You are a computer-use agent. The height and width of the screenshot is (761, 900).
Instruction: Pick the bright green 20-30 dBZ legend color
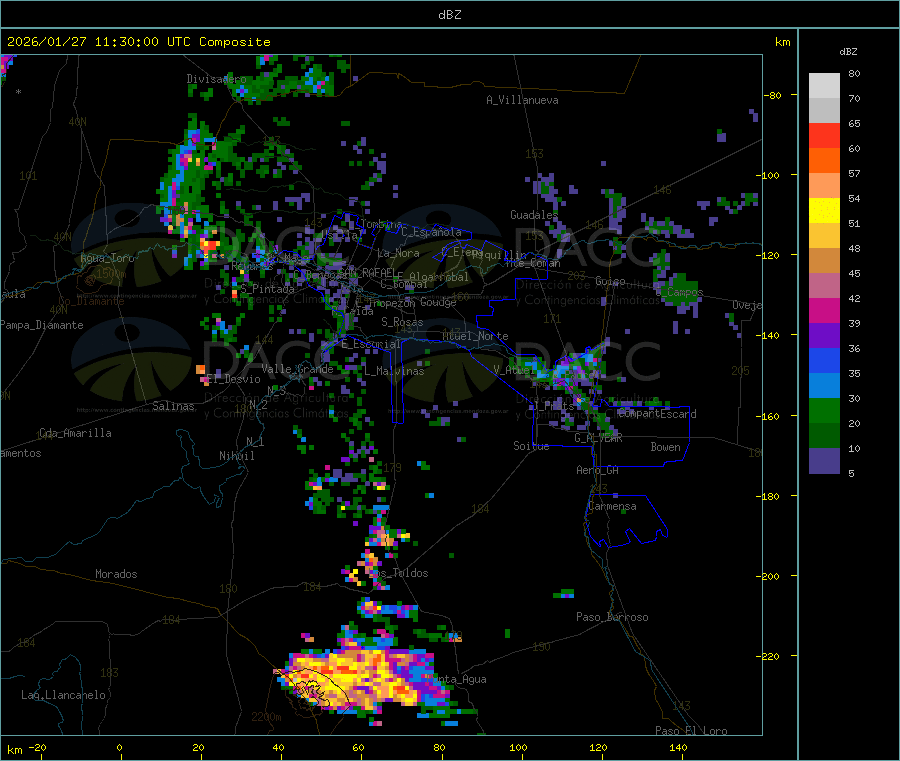pyautogui.click(x=824, y=410)
